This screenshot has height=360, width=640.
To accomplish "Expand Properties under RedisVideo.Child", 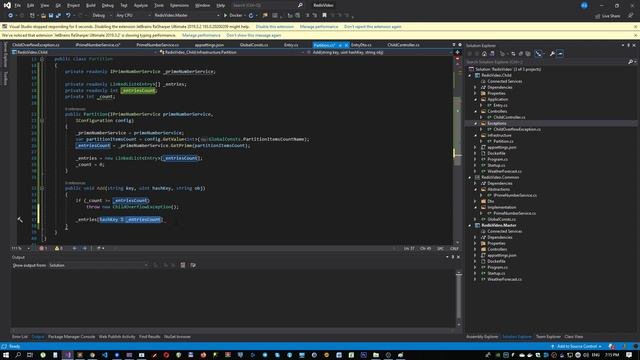I will 475,93.
